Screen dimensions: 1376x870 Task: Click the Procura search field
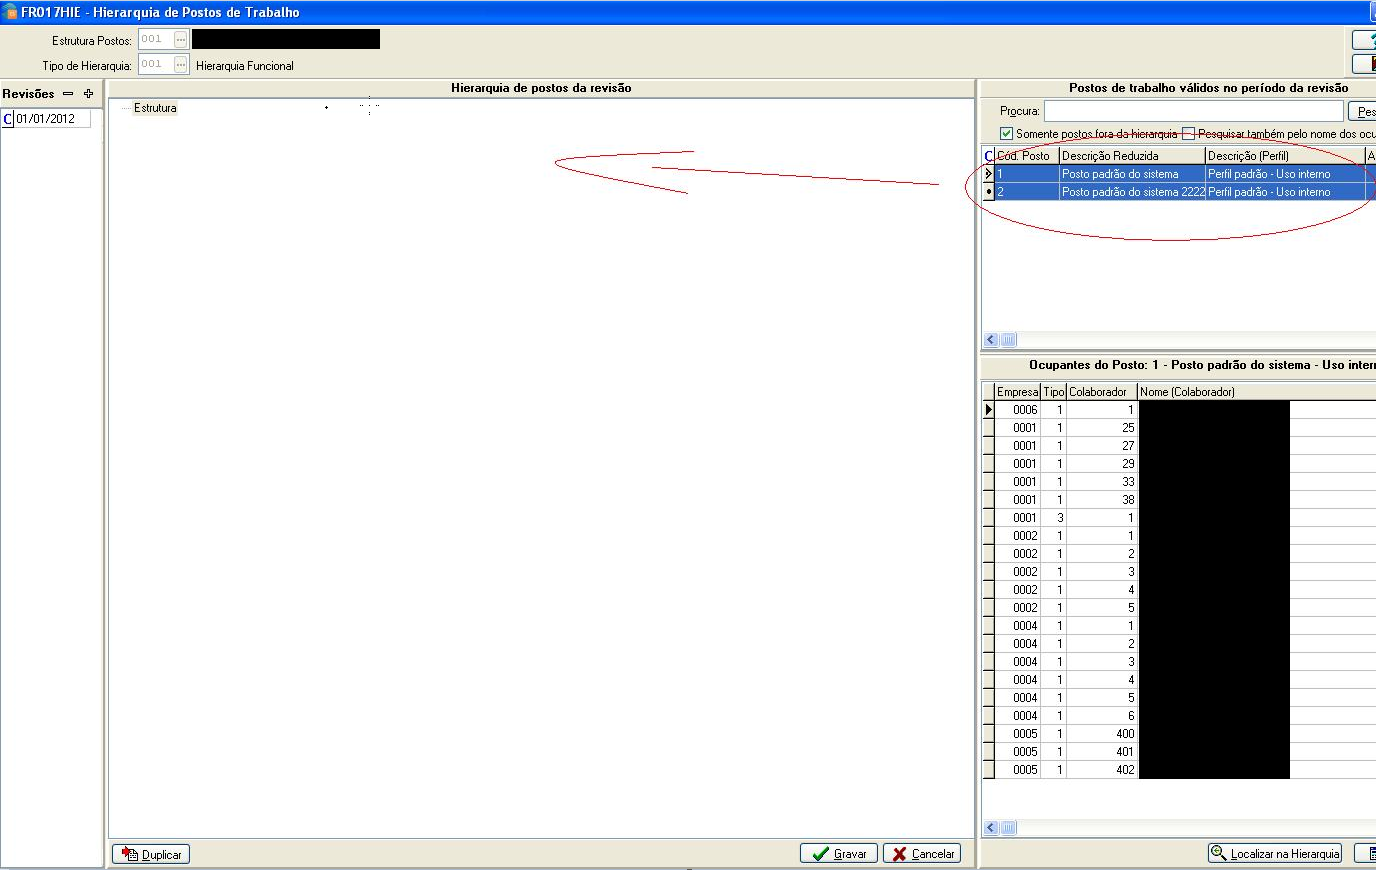click(1193, 111)
